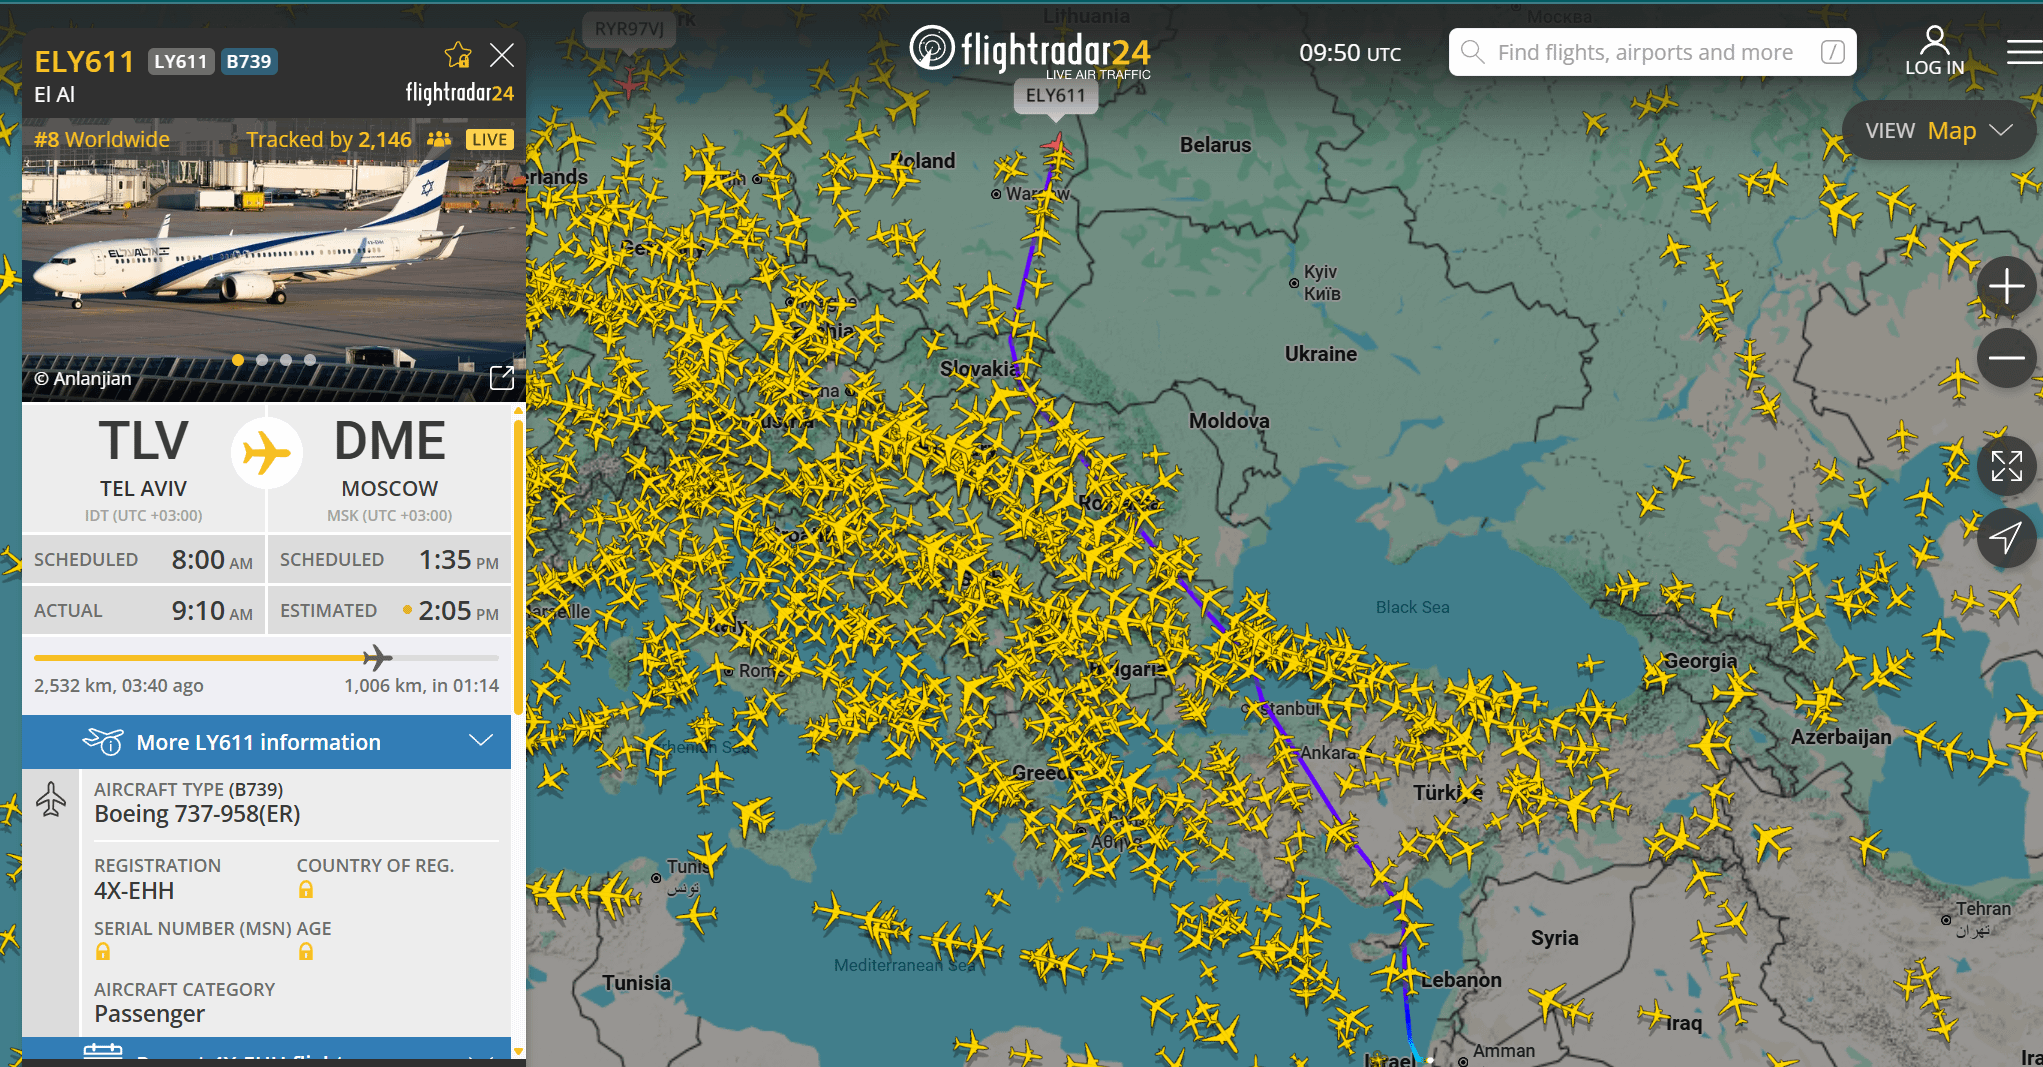
Task: Click the 4X-EHH registration value
Action: [x=134, y=891]
